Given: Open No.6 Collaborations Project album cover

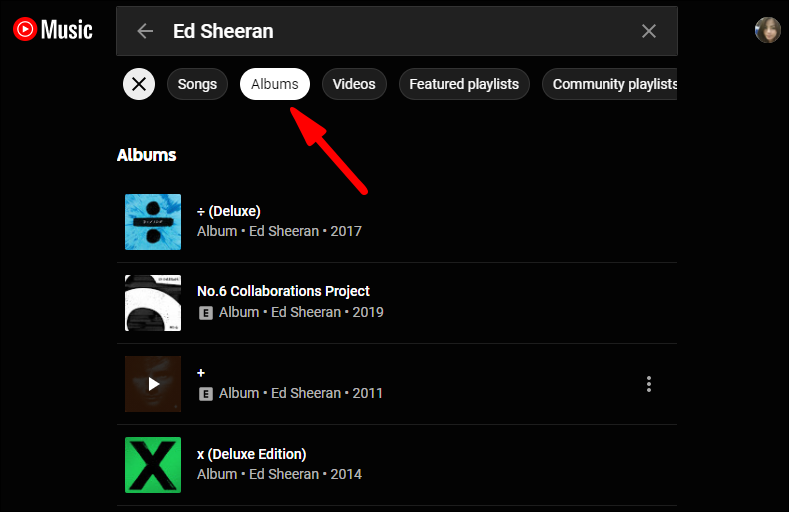Looking at the screenshot, I should [153, 303].
